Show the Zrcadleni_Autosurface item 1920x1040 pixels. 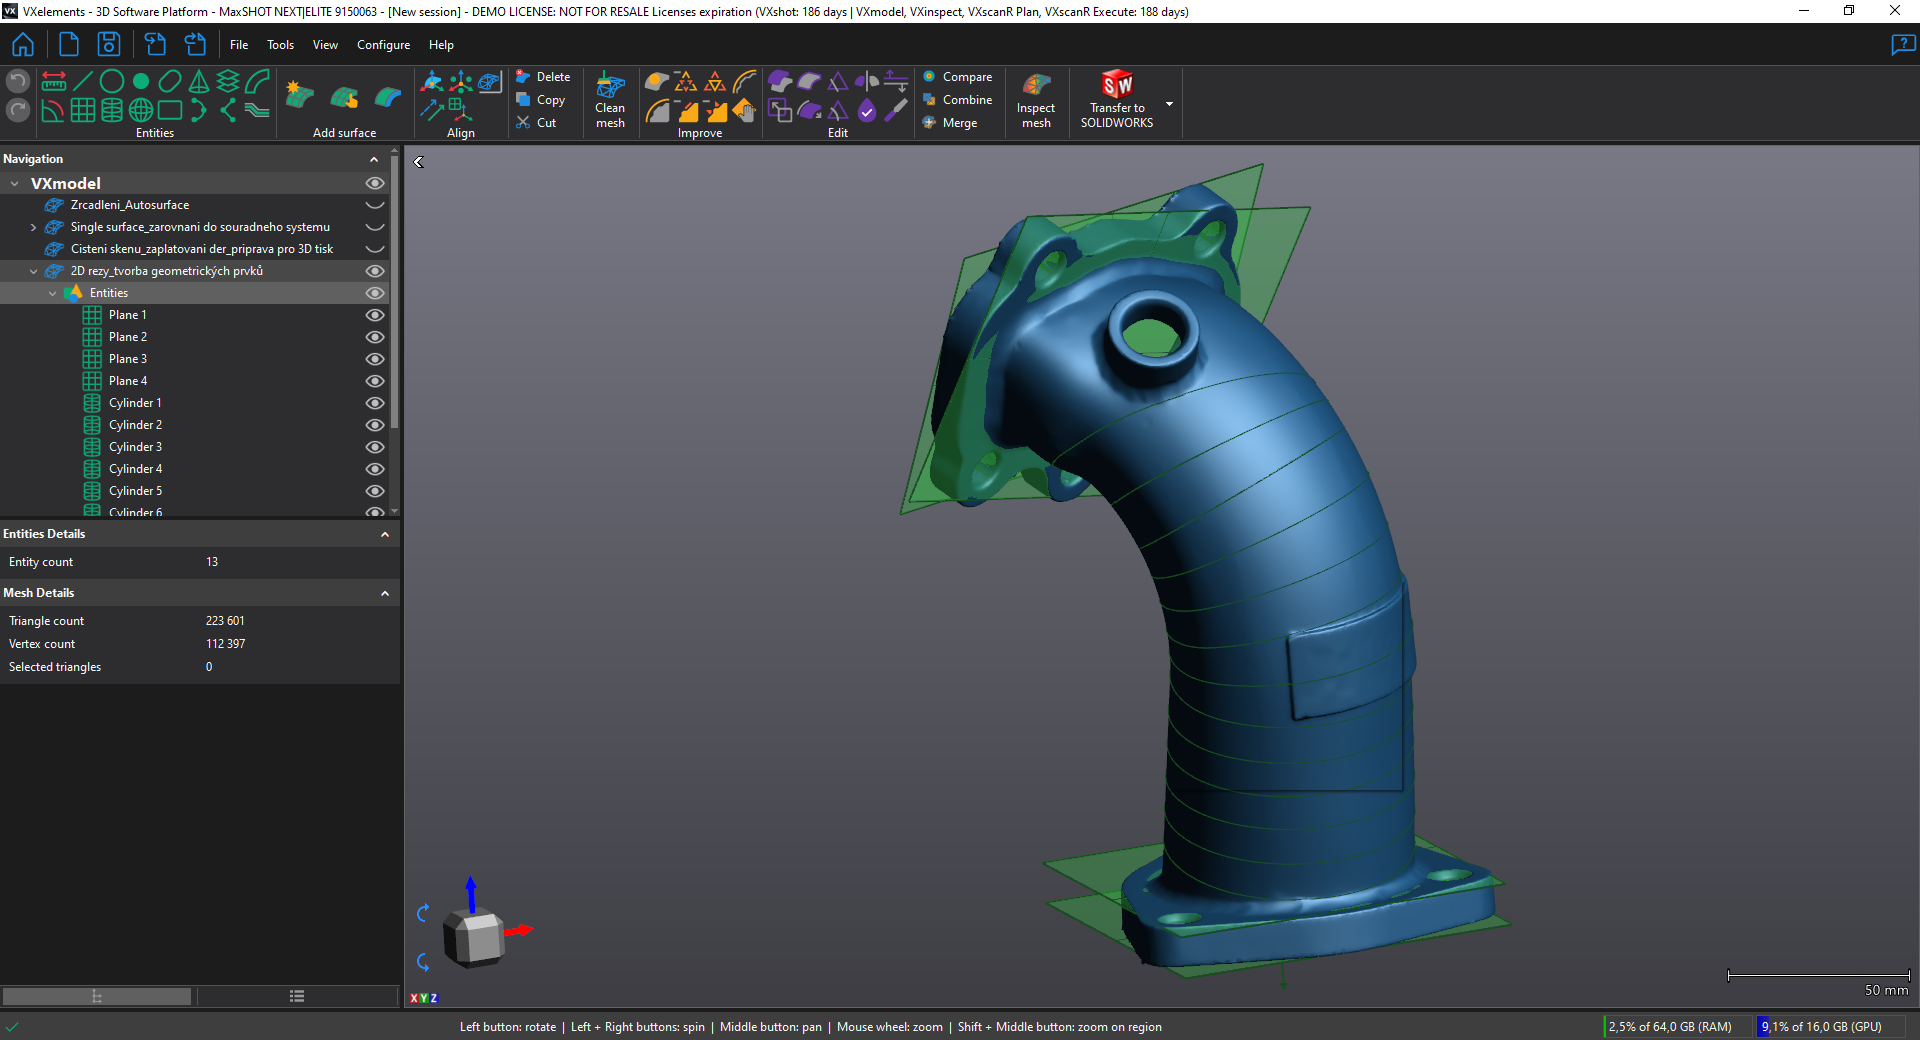pos(375,205)
